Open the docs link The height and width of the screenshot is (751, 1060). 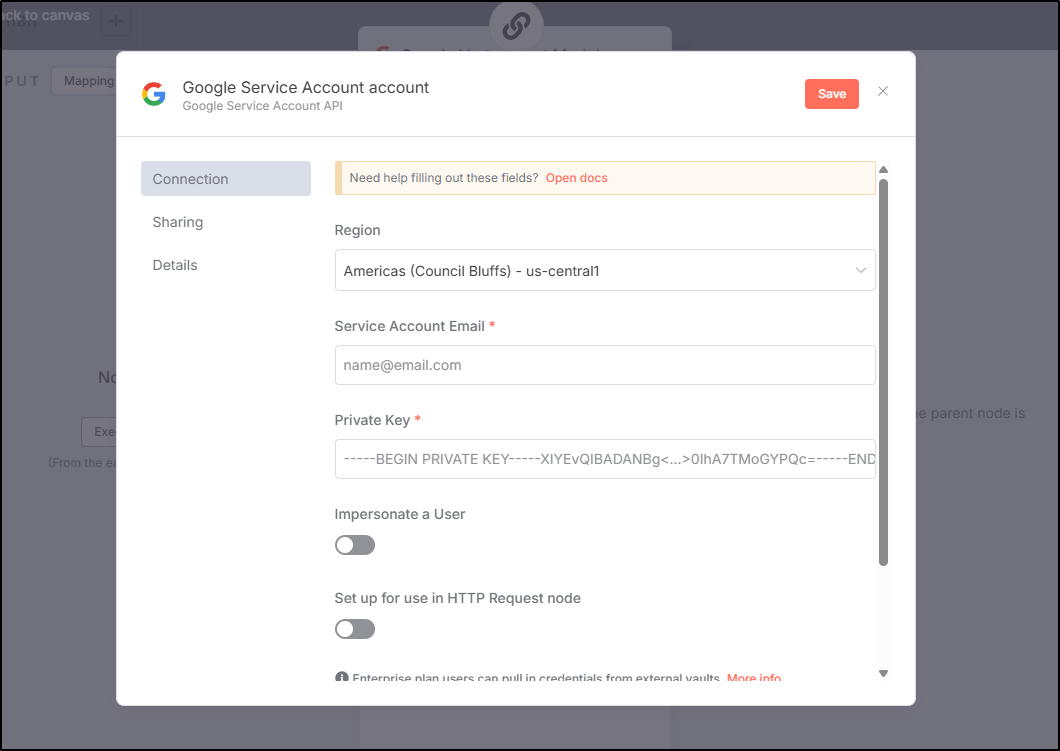tap(577, 178)
